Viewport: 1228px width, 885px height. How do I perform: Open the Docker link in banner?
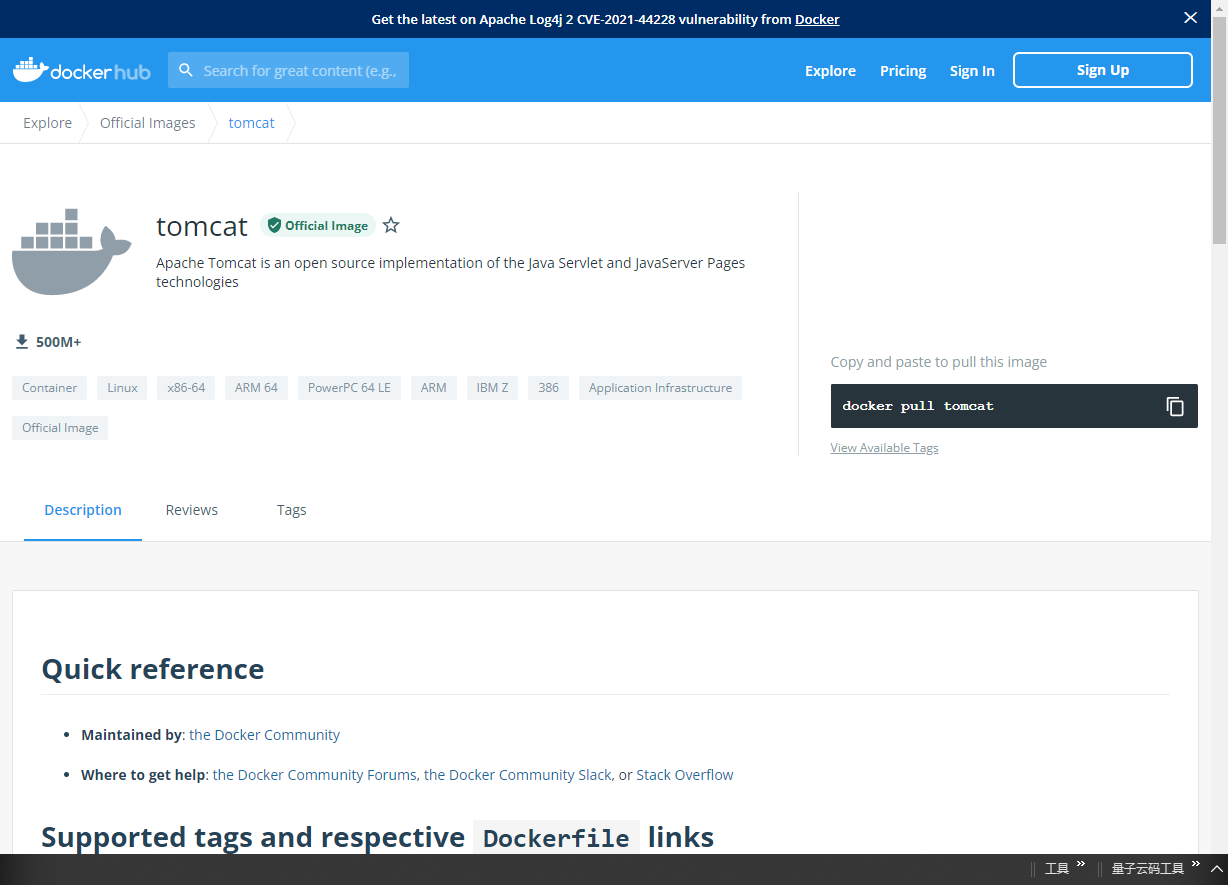pos(817,19)
